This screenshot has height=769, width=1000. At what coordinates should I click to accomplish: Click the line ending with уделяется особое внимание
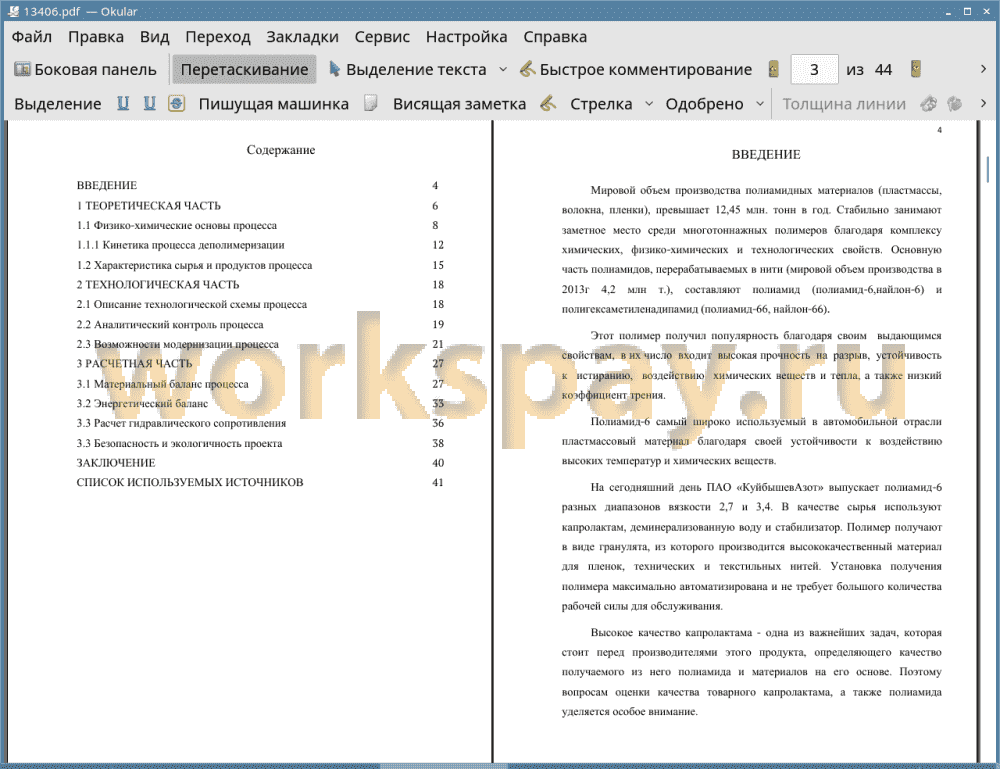629,712
